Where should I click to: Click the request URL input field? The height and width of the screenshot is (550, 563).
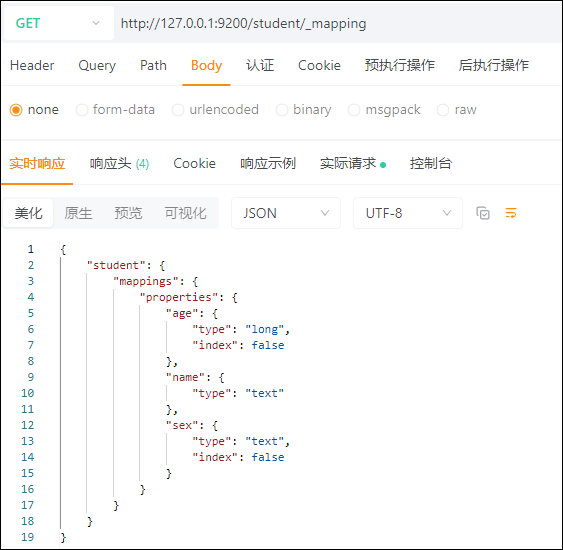click(338, 23)
